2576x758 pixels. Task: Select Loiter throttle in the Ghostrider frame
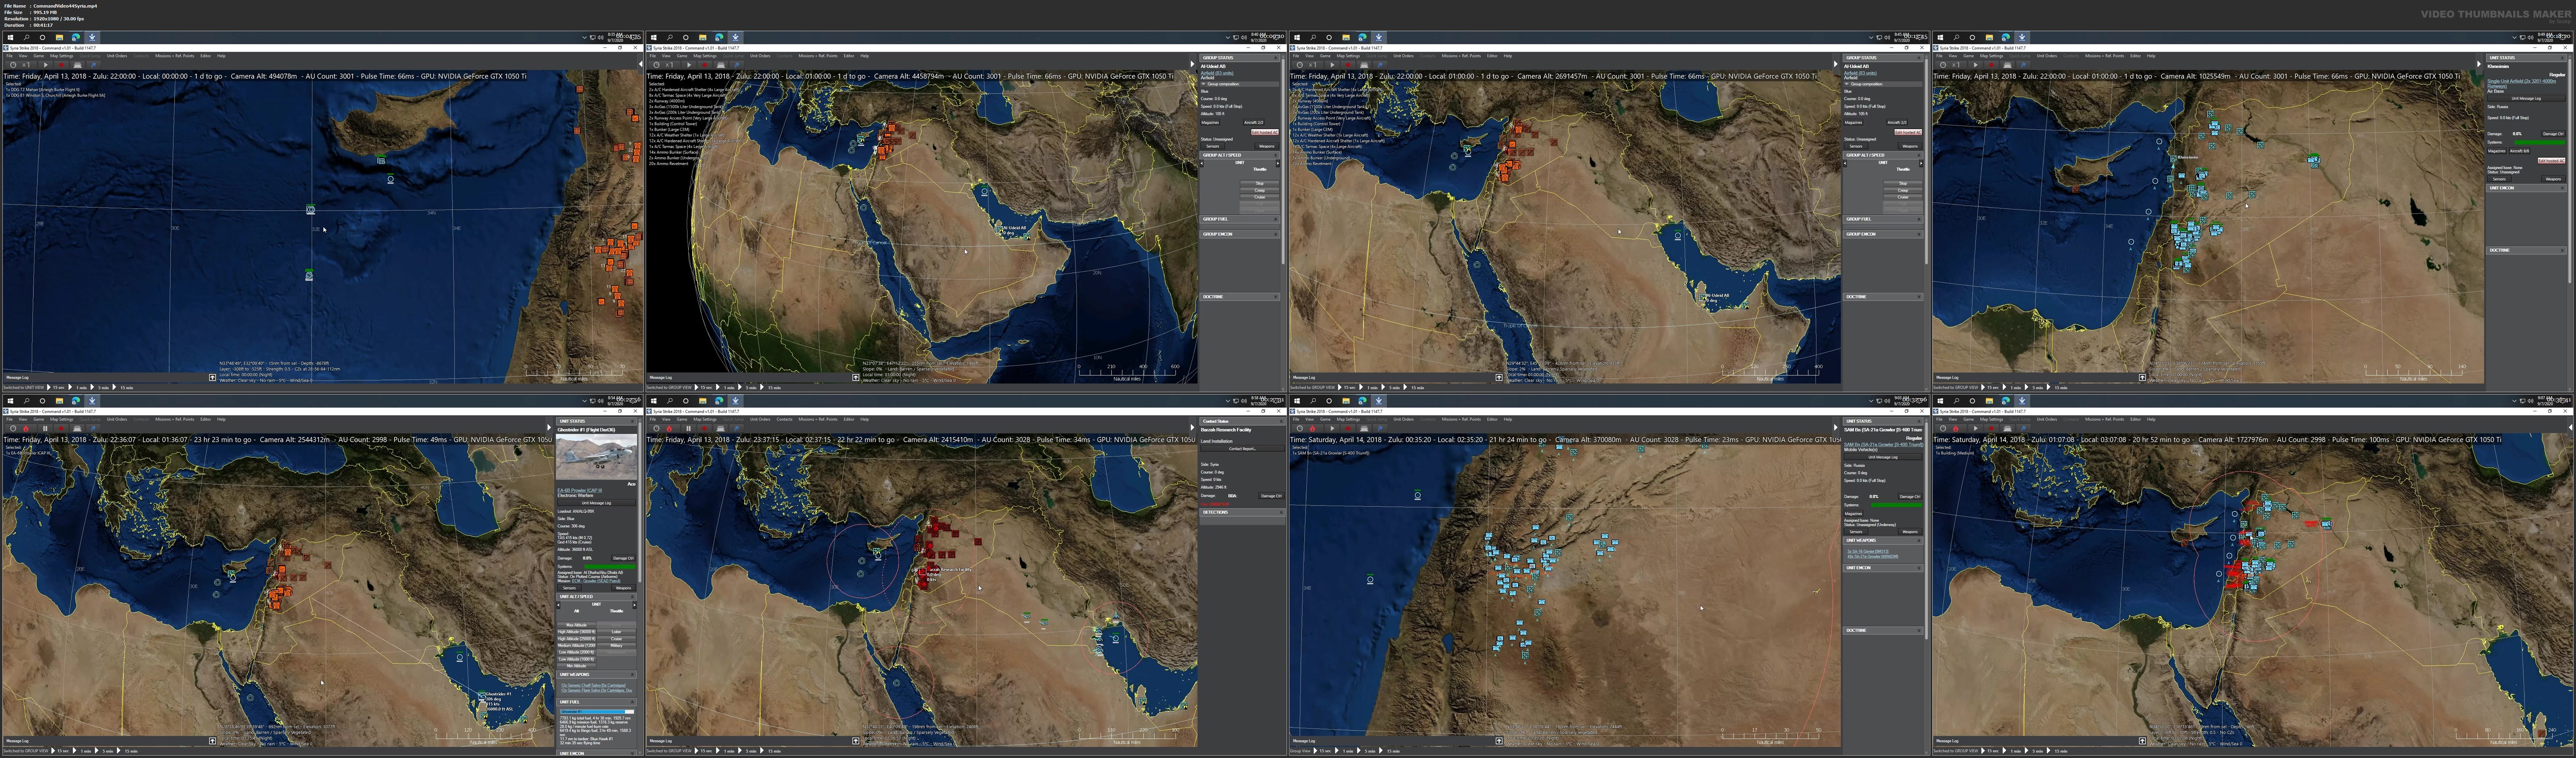(x=616, y=632)
